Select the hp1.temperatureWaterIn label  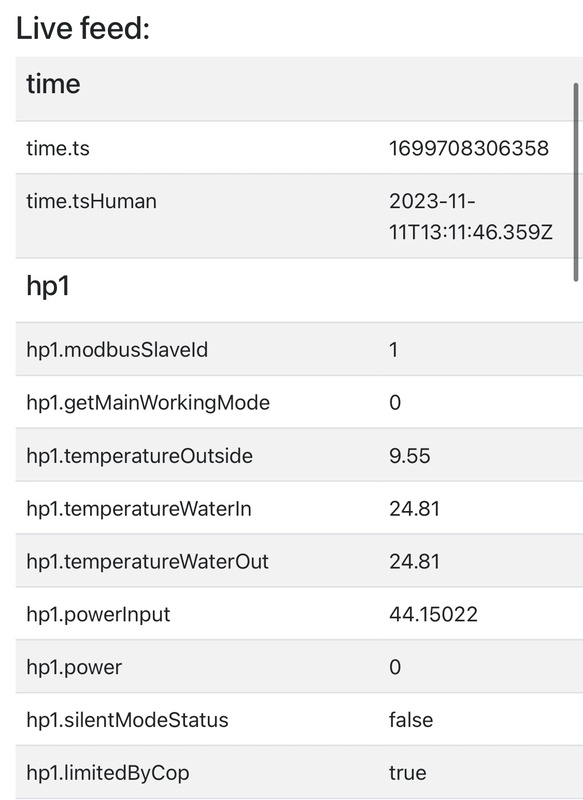pos(139,509)
